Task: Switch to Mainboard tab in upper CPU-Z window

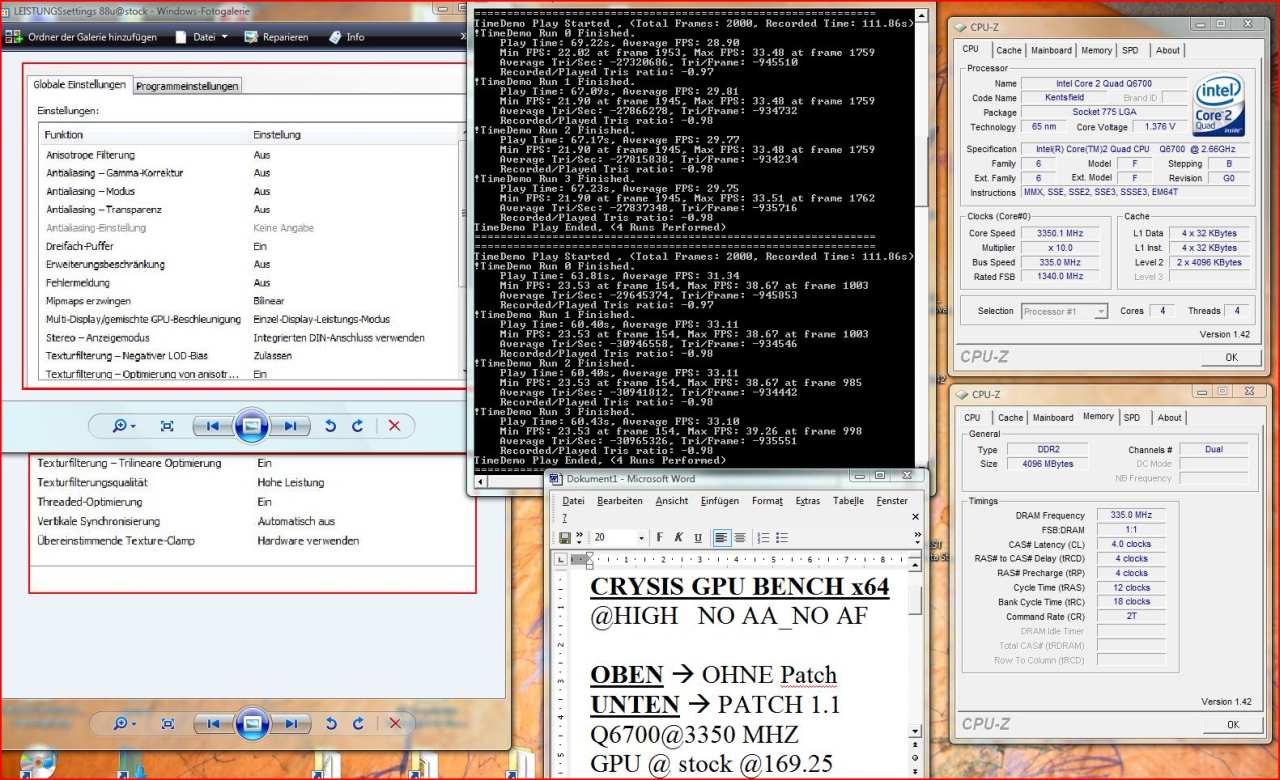Action: click(x=1051, y=50)
